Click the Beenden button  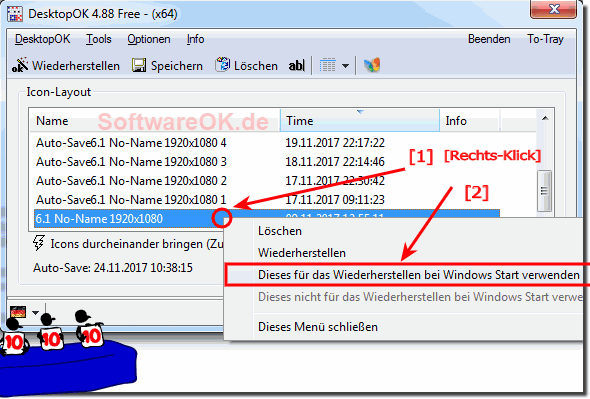pos(489,39)
